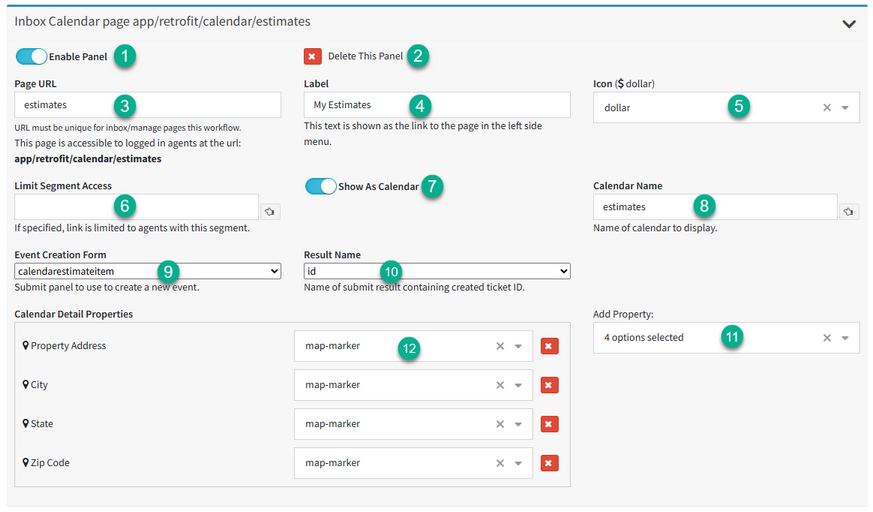Open the Event Creation Form dropdown
The height and width of the screenshot is (512, 873).
tap(148, 271)
